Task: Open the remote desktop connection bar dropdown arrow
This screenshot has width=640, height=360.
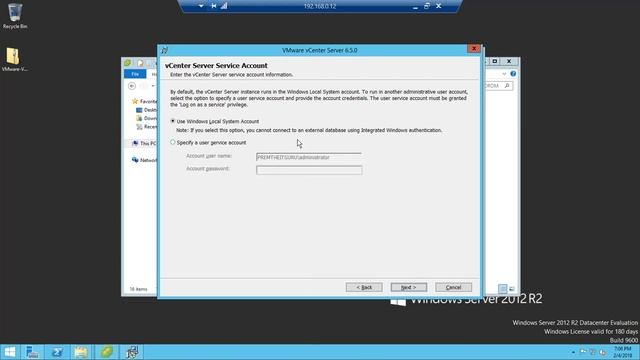Action: (x=201, y=6)
